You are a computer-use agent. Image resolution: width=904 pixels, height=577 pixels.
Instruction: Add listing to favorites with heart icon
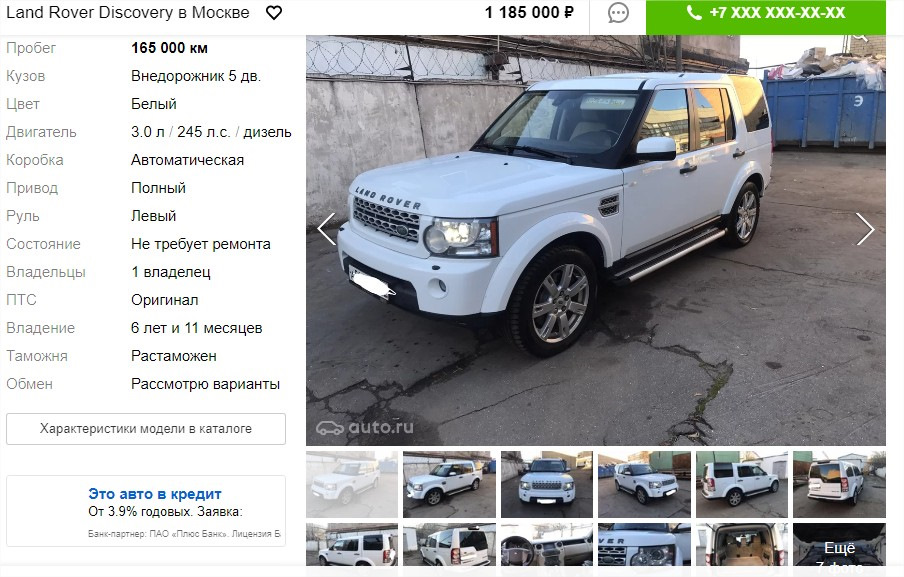[274, 13]
